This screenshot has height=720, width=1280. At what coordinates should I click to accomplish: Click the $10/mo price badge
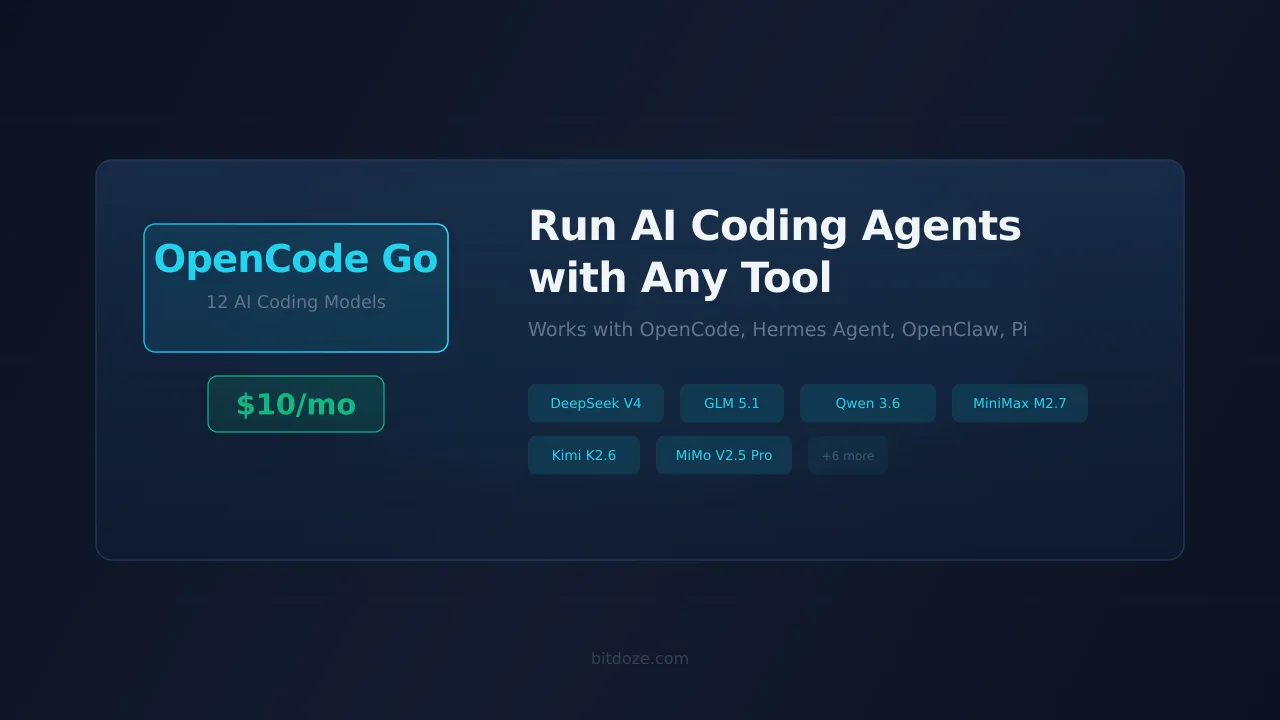(x=296, y=404)
